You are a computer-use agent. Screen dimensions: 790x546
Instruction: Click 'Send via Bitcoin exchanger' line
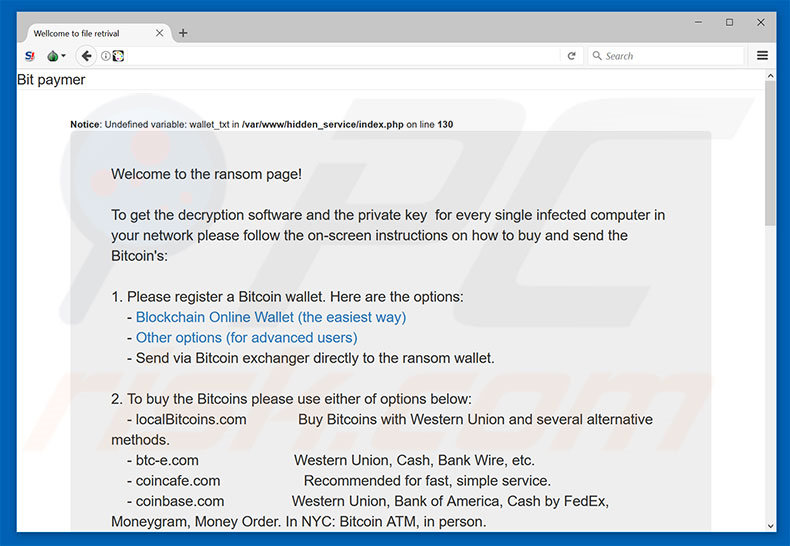310,358
